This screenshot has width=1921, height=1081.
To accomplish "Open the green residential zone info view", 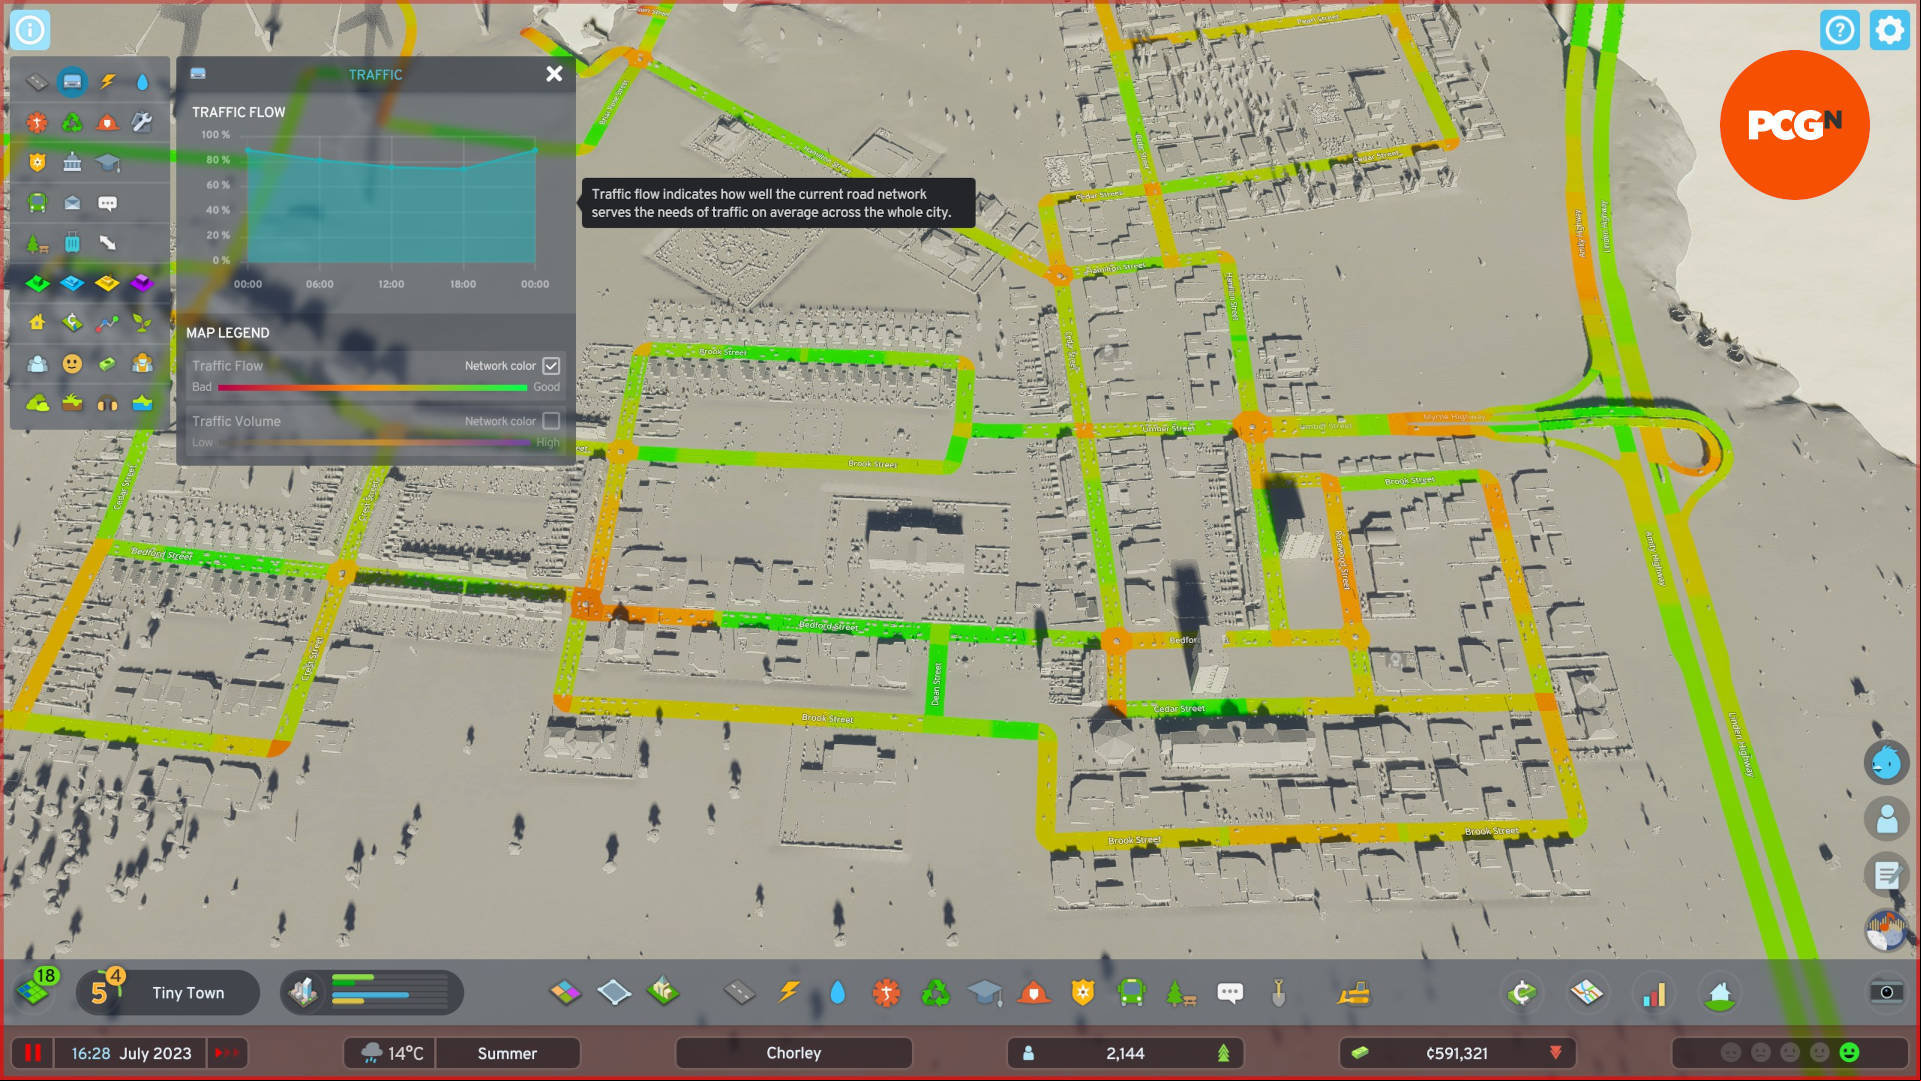I will click(37, 283).
